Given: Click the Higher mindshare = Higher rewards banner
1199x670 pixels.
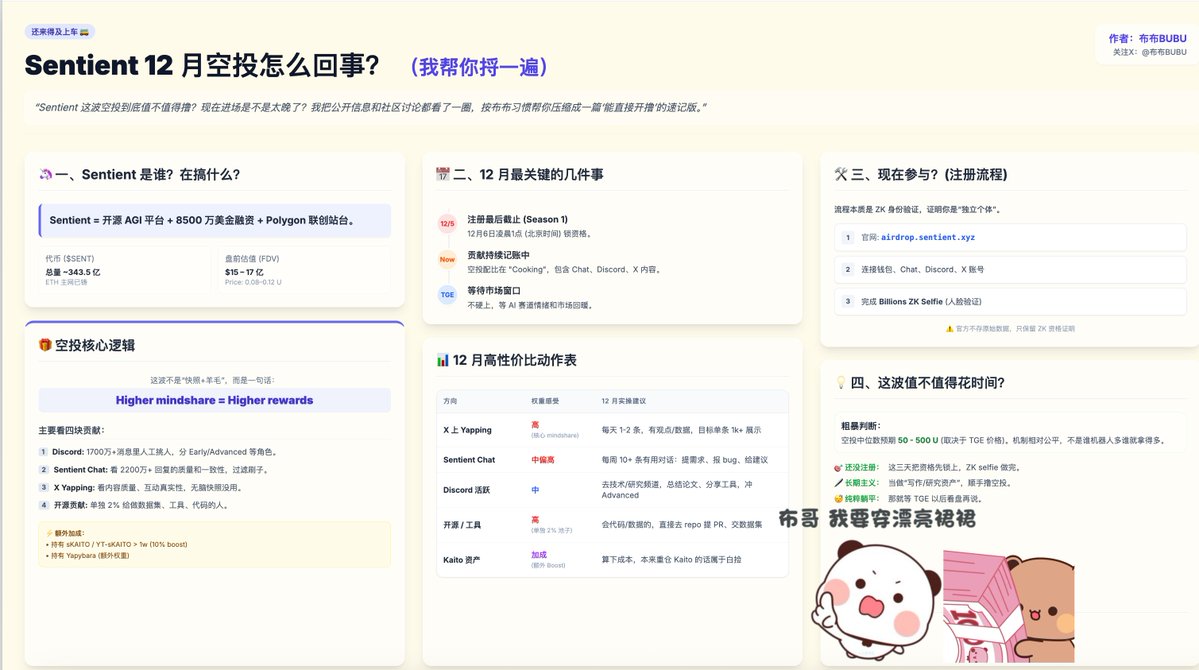Looking at the screenshot, I should [214, 400].
